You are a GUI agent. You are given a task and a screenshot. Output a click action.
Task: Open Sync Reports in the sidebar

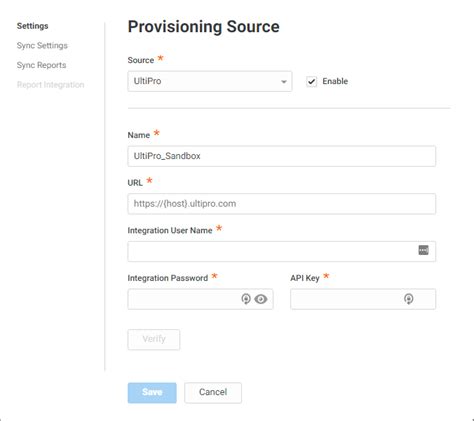click(41, 65)
